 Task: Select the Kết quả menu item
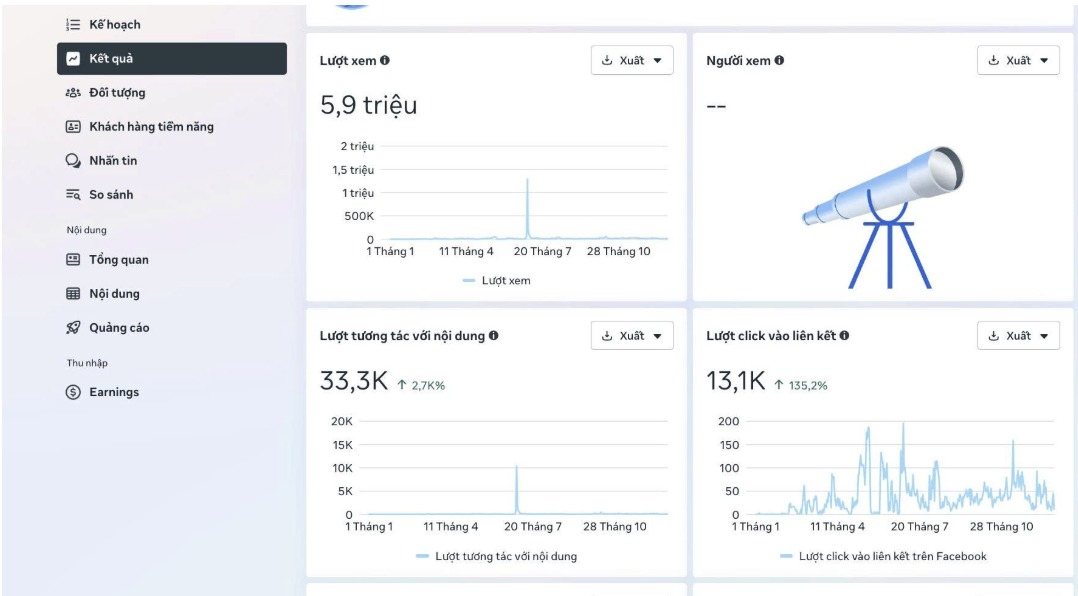pos(172,58)
